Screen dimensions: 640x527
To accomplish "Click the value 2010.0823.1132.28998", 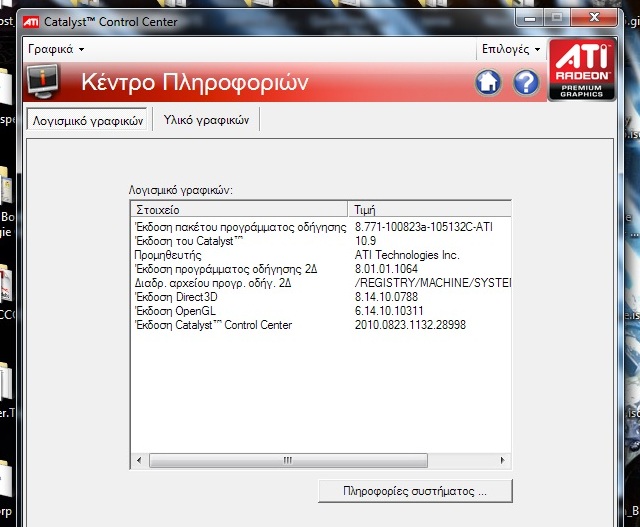I will pyautogui.click(x=410, y=325).
